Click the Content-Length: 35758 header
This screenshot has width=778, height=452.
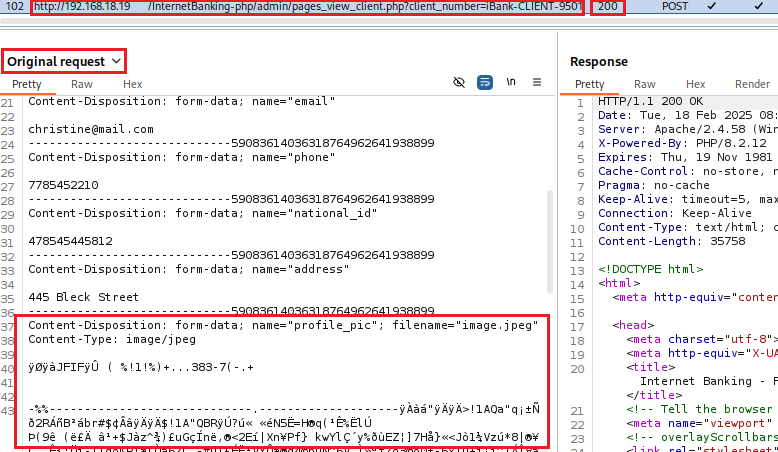click(671, 241)
